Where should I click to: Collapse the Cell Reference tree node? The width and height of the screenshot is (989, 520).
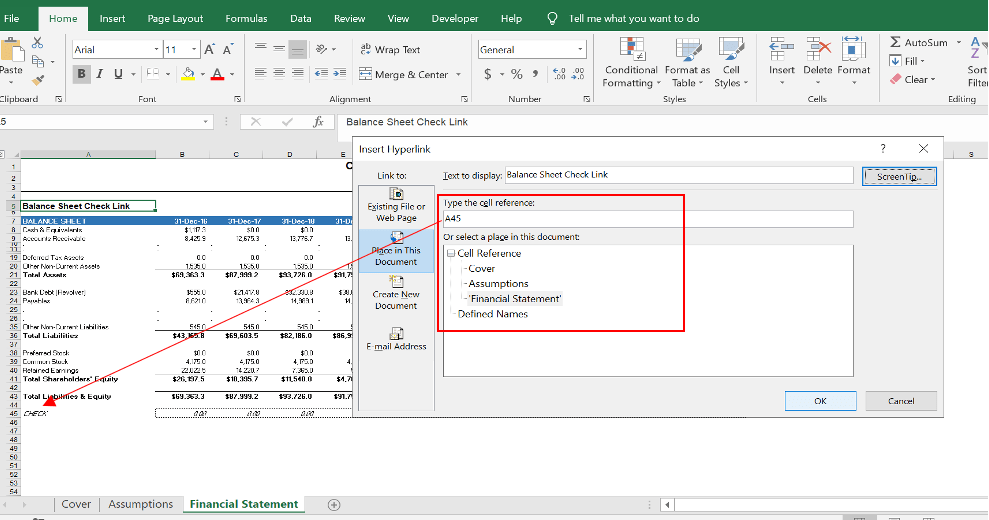point(451,253)
